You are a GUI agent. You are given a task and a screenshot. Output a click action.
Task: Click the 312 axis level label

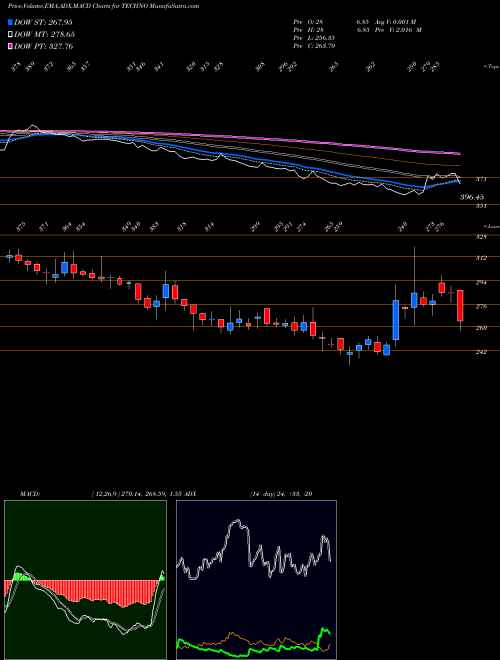tap(481, 258)
